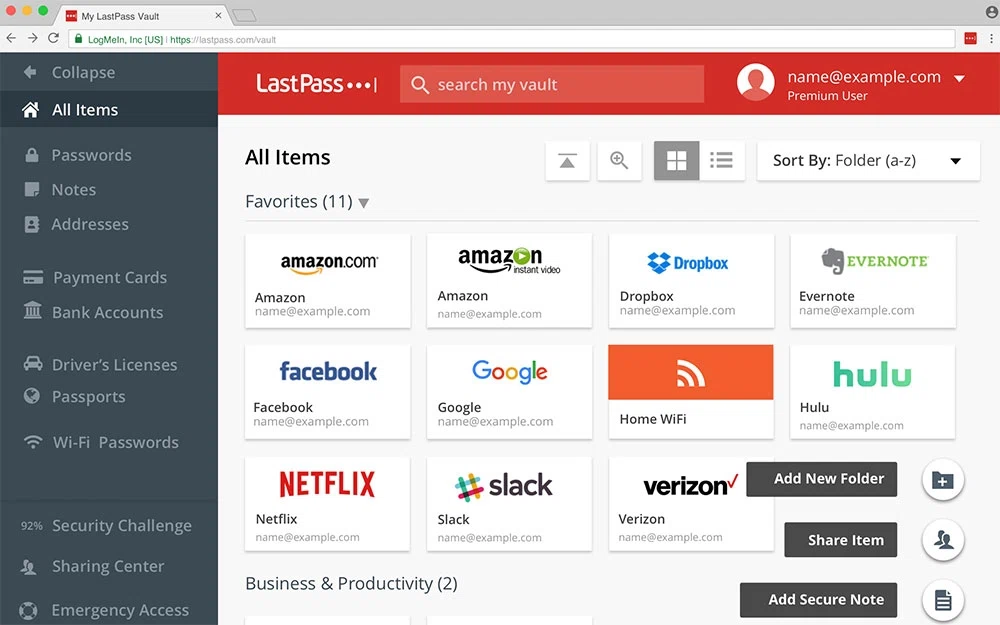Open the Netflix item card

[x=328, y=504]
